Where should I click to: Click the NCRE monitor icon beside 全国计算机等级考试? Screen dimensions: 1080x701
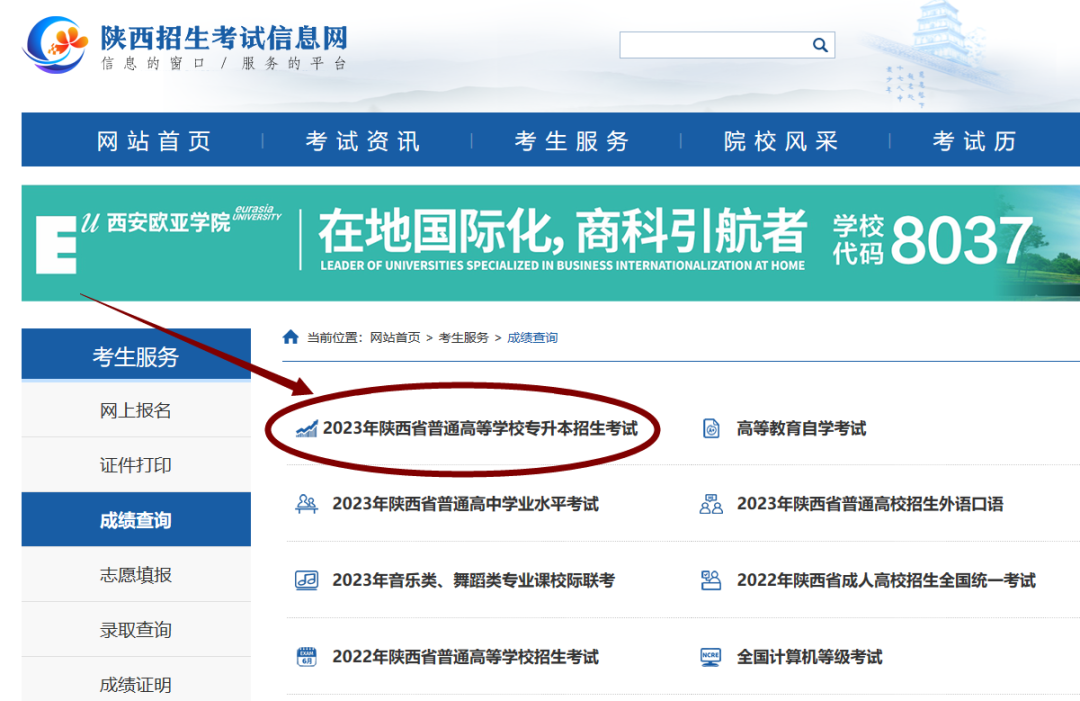click(x=711, y=657)
